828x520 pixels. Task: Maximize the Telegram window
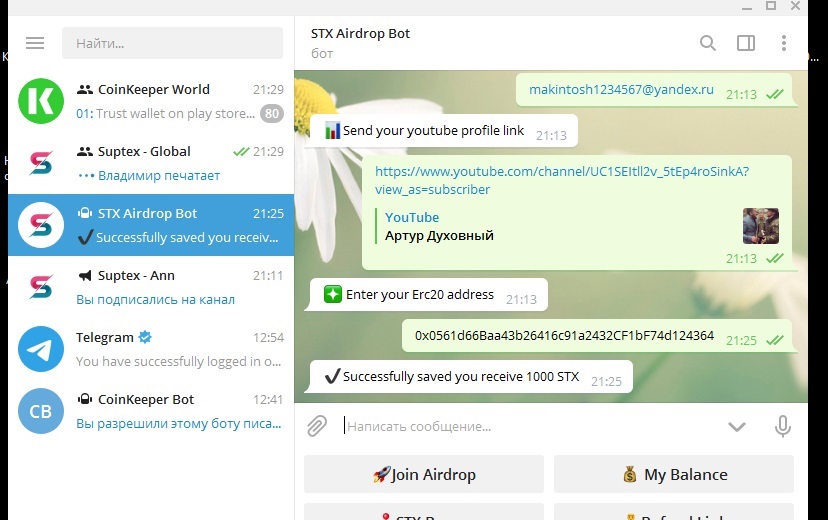pos(770,6)
